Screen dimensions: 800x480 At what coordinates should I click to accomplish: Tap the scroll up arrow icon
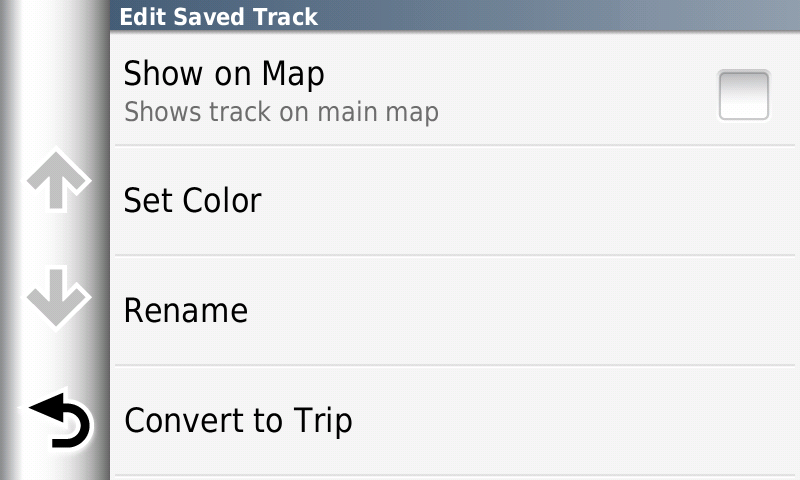58,181
